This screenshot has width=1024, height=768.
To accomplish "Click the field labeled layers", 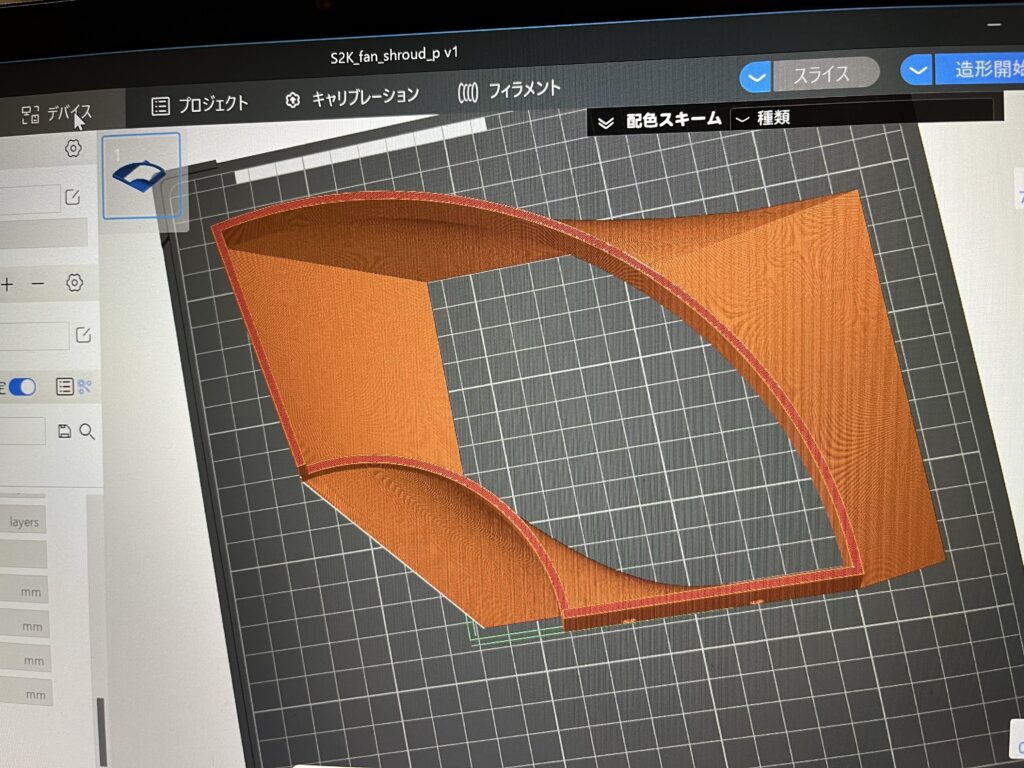I will [x=23, y=520].
